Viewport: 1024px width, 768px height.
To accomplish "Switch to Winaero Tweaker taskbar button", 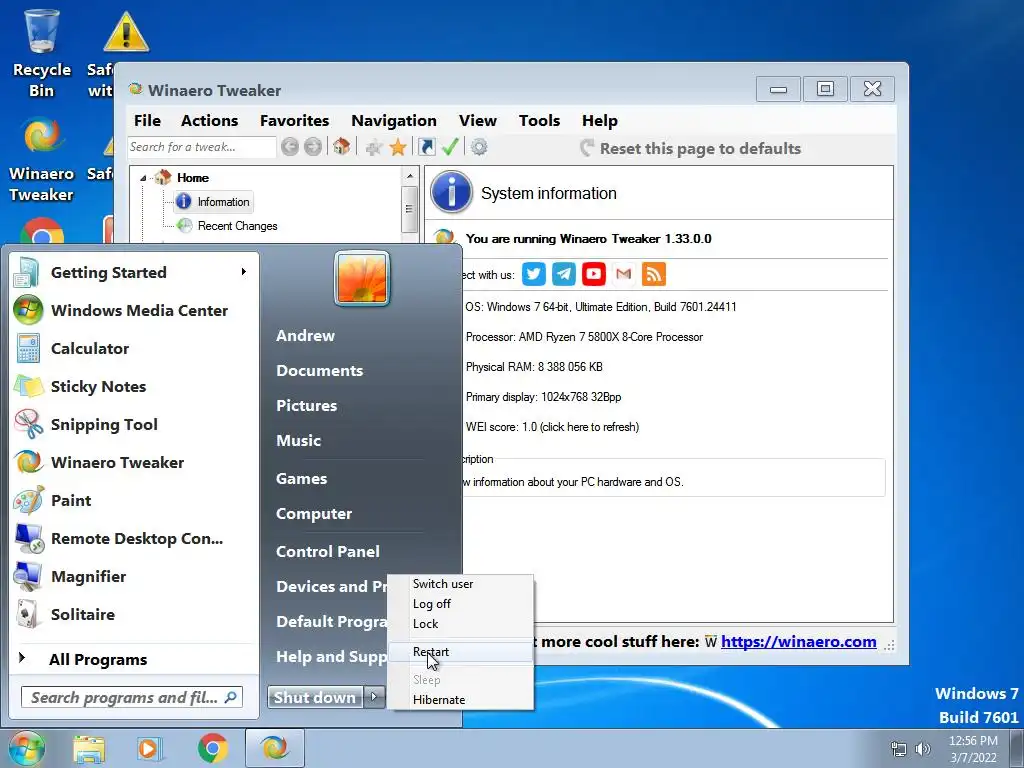I will (x=274, y=748).
